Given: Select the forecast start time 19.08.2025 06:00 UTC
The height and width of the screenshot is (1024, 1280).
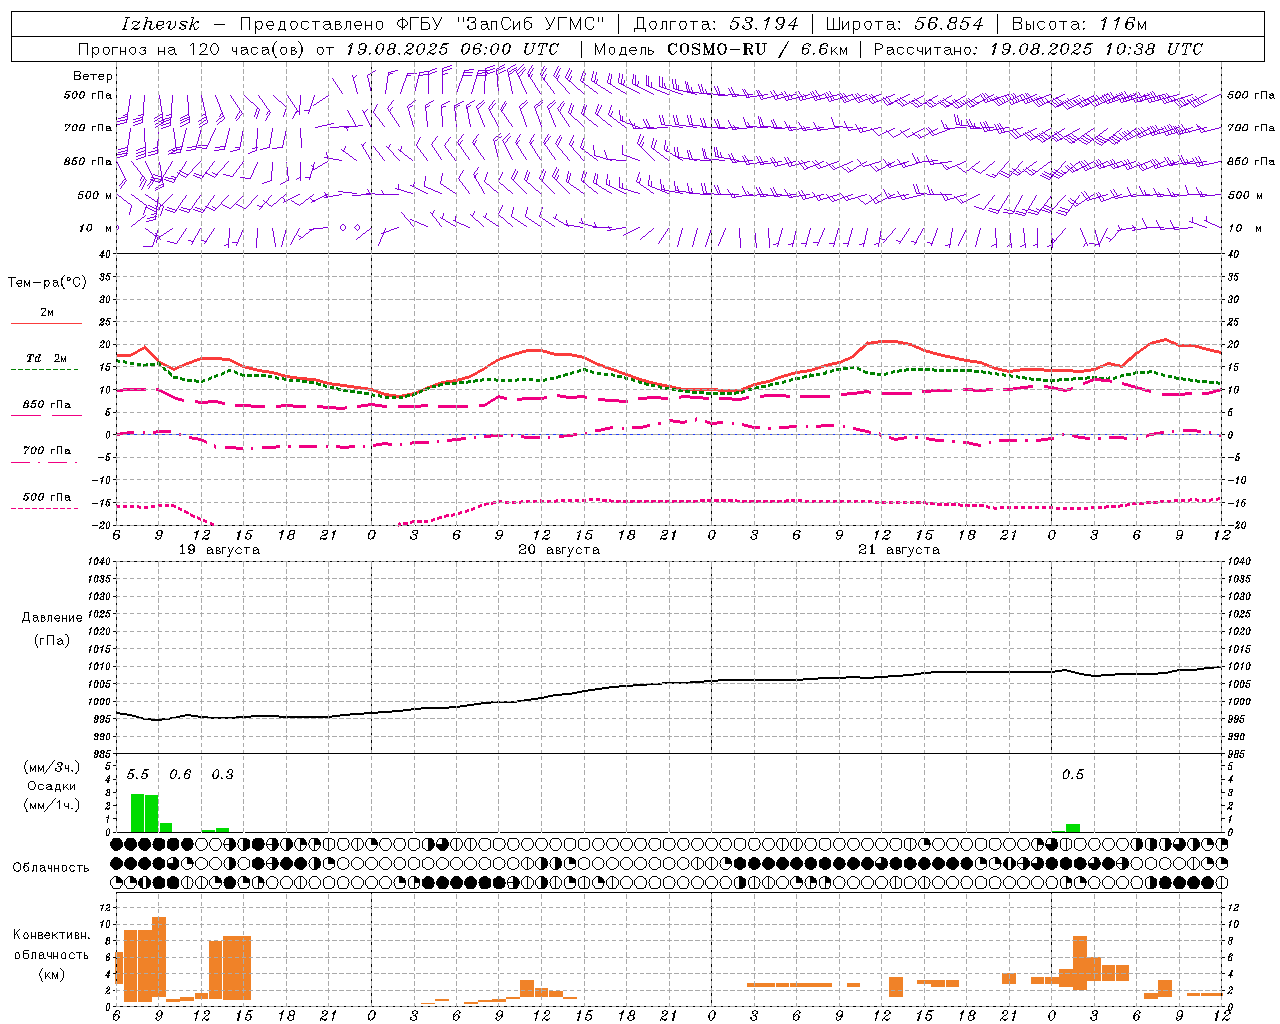Looking at the screenshot, I should (452, 49).
